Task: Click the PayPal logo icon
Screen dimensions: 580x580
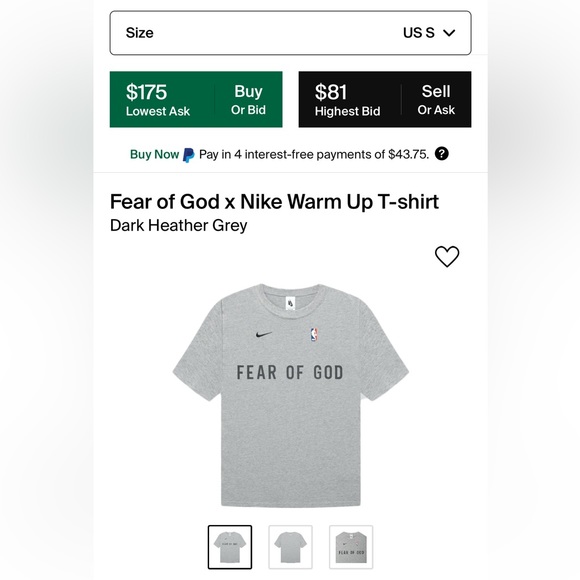Action: click(x=189, y=155)
